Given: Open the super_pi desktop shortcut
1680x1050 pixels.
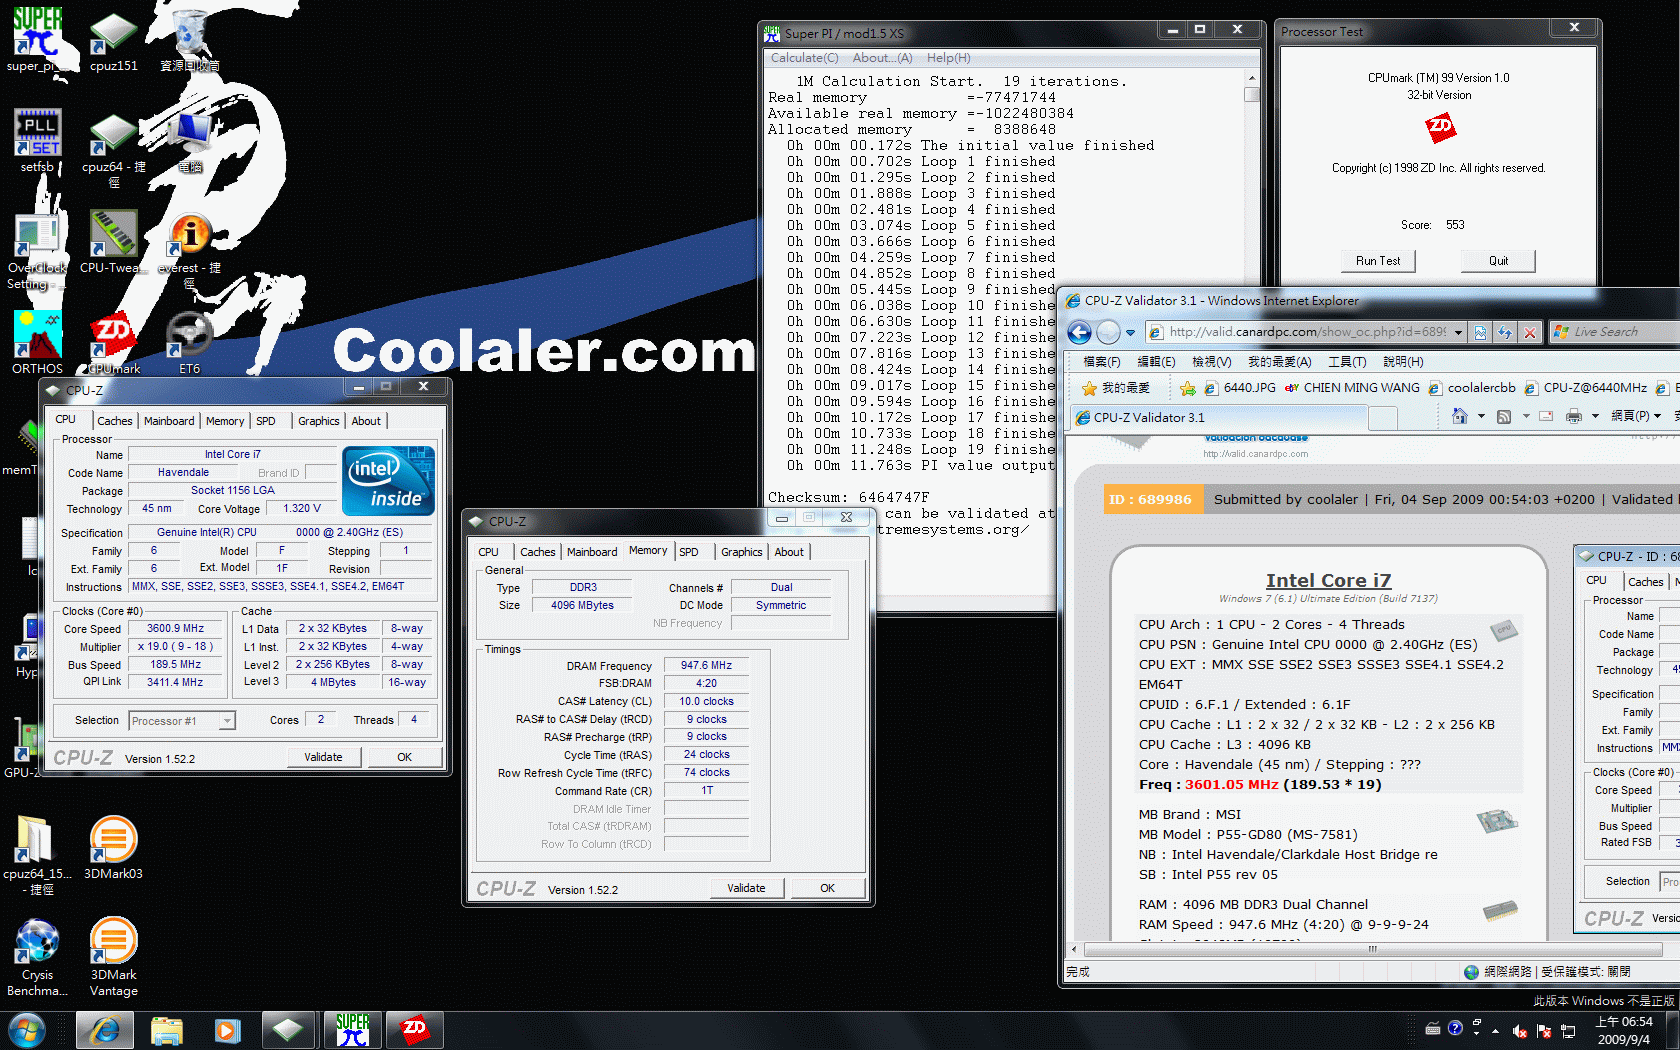Looking at the screenshot, I should (x=37, y=40).
